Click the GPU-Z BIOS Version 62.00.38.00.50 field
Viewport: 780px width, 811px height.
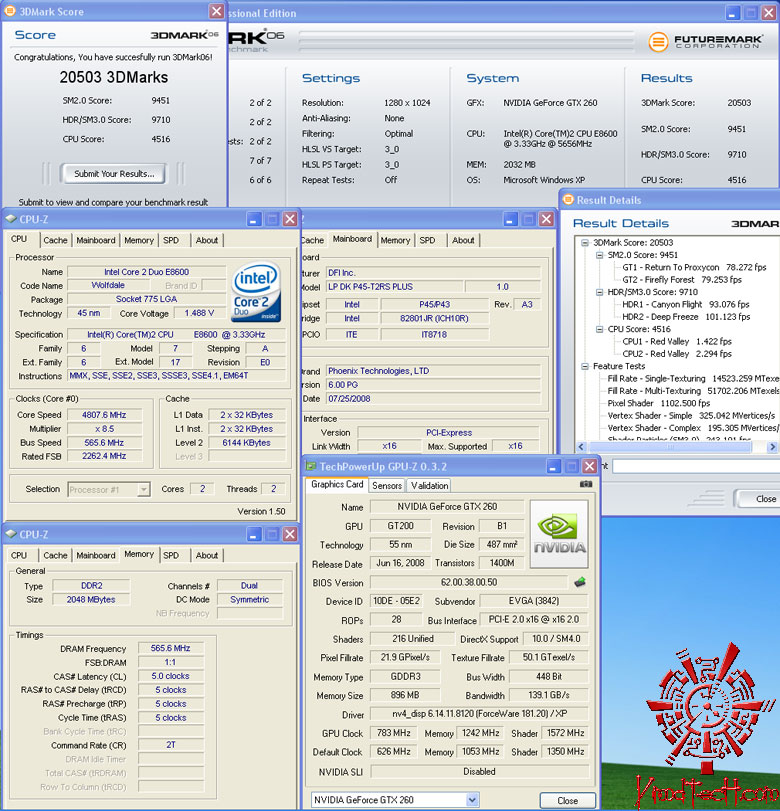pos(469,582)
